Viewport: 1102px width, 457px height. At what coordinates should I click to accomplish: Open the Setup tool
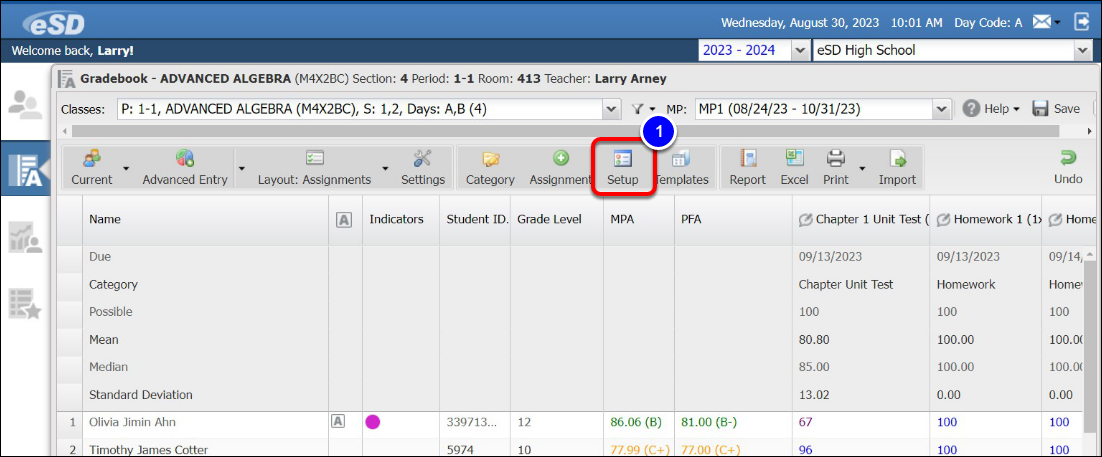623,168
